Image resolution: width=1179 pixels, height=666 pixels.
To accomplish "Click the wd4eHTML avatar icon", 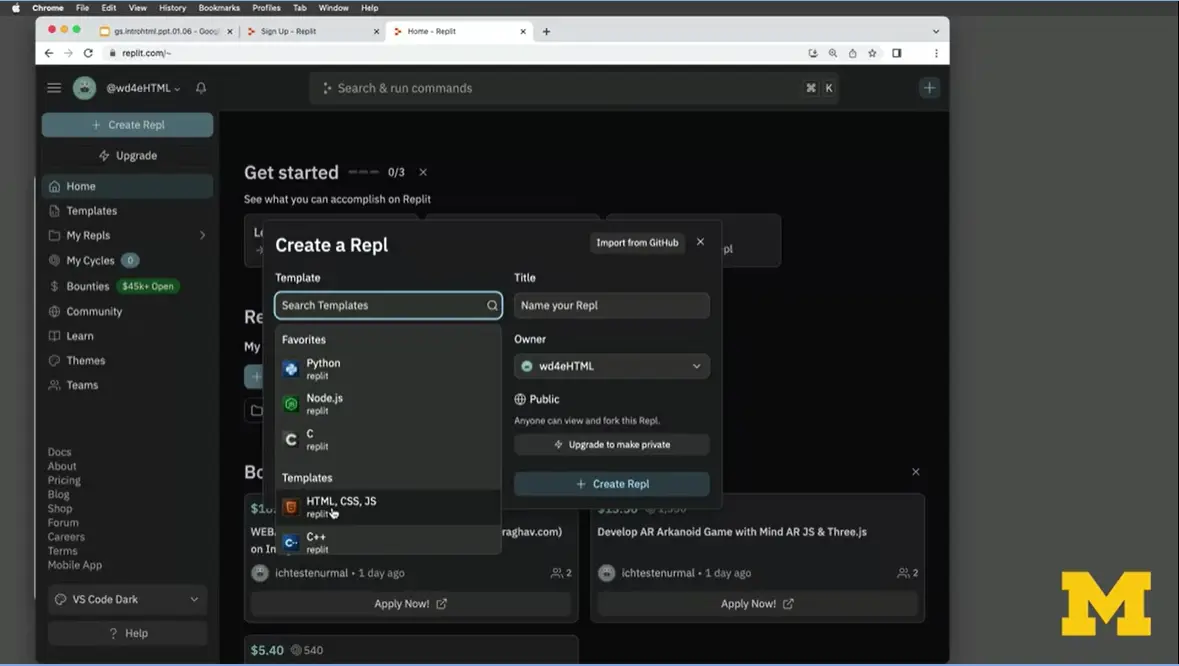I will pos(84,88).
